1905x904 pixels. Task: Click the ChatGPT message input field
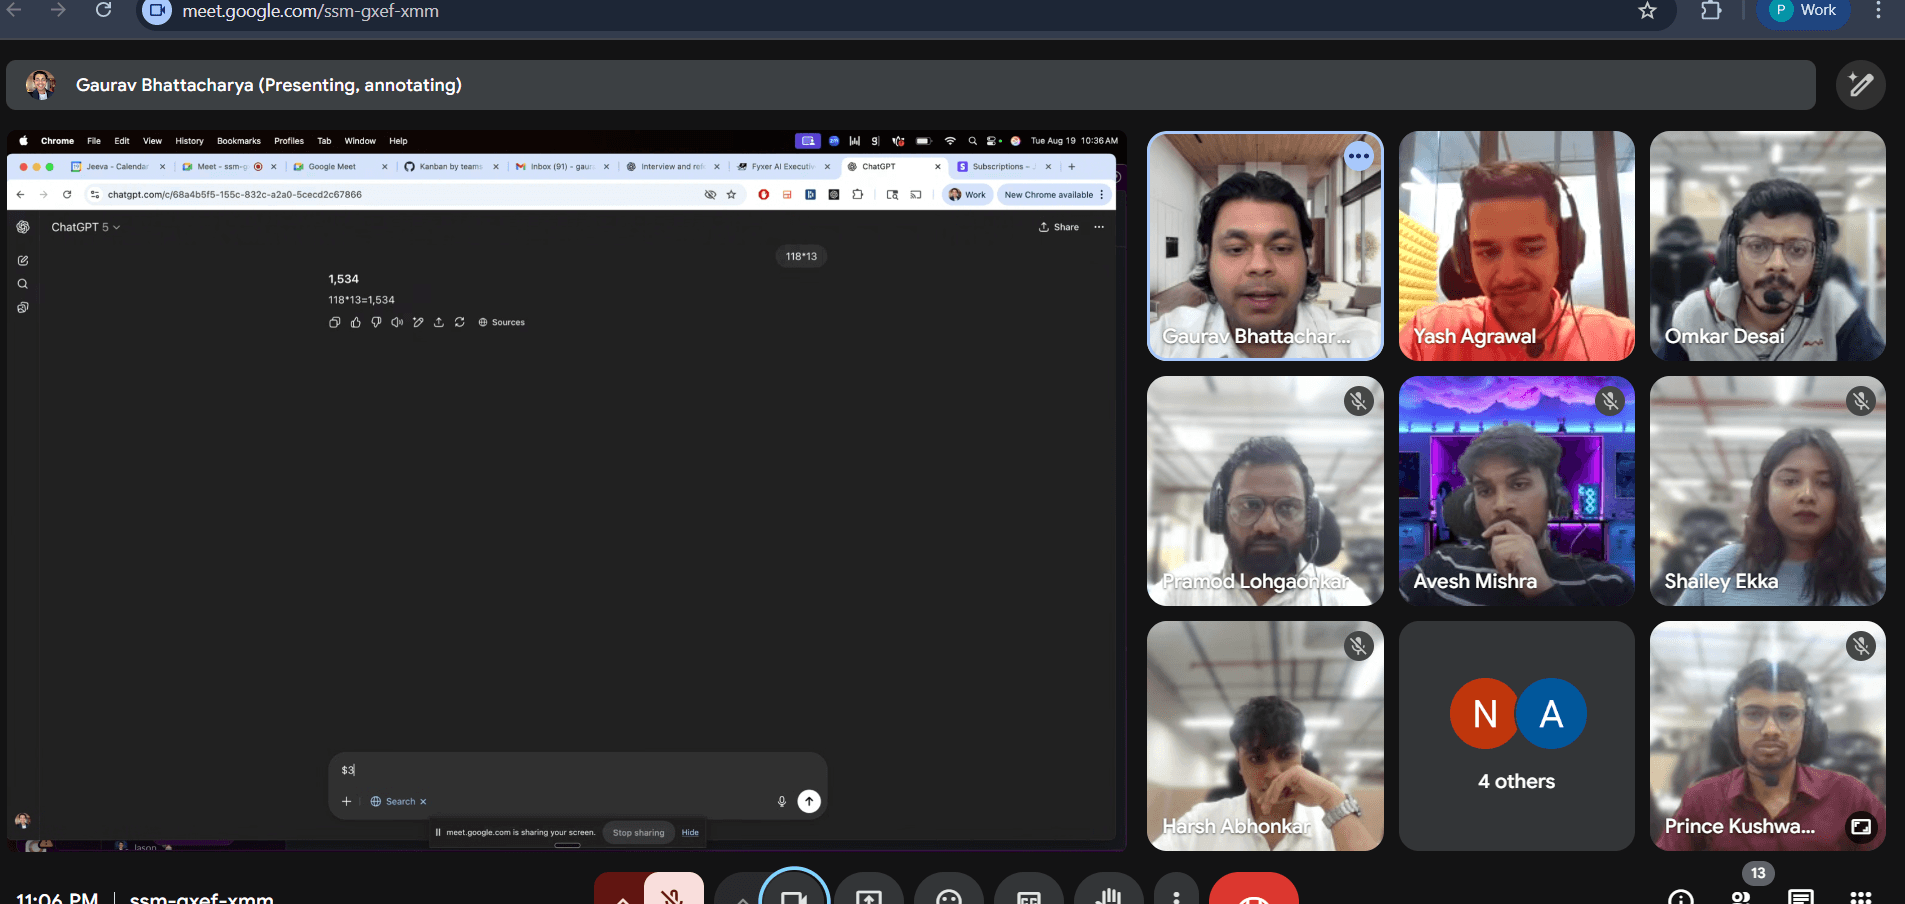coord(577,770)
